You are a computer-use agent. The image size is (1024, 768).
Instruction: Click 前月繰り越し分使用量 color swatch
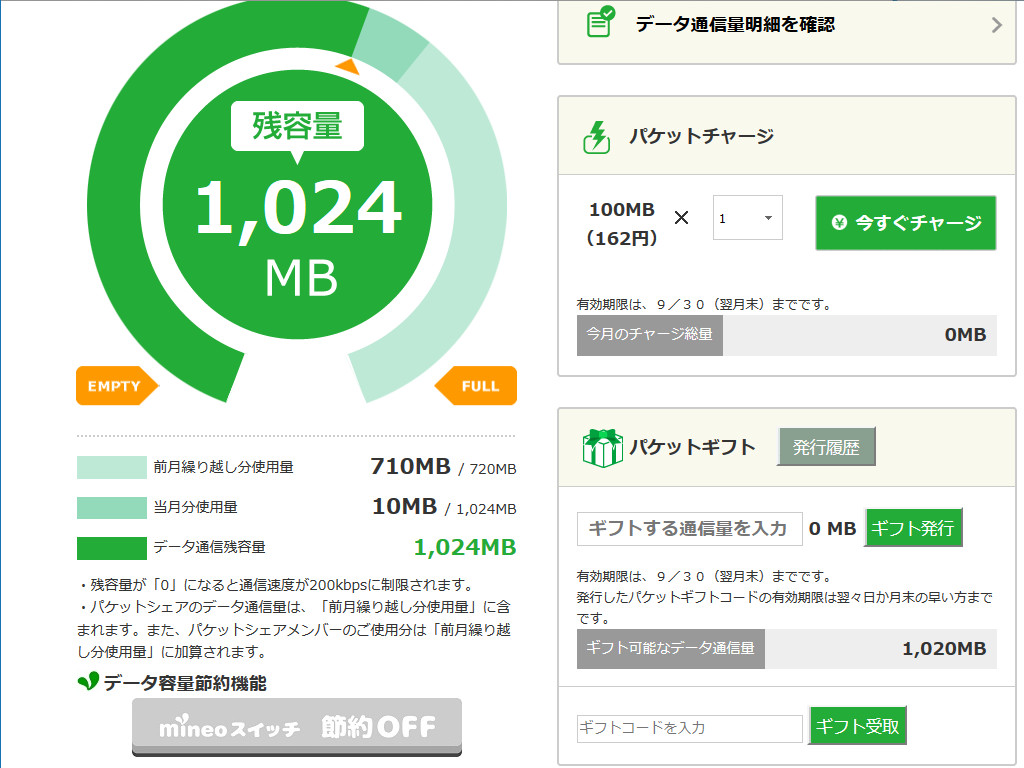[112, 468]
